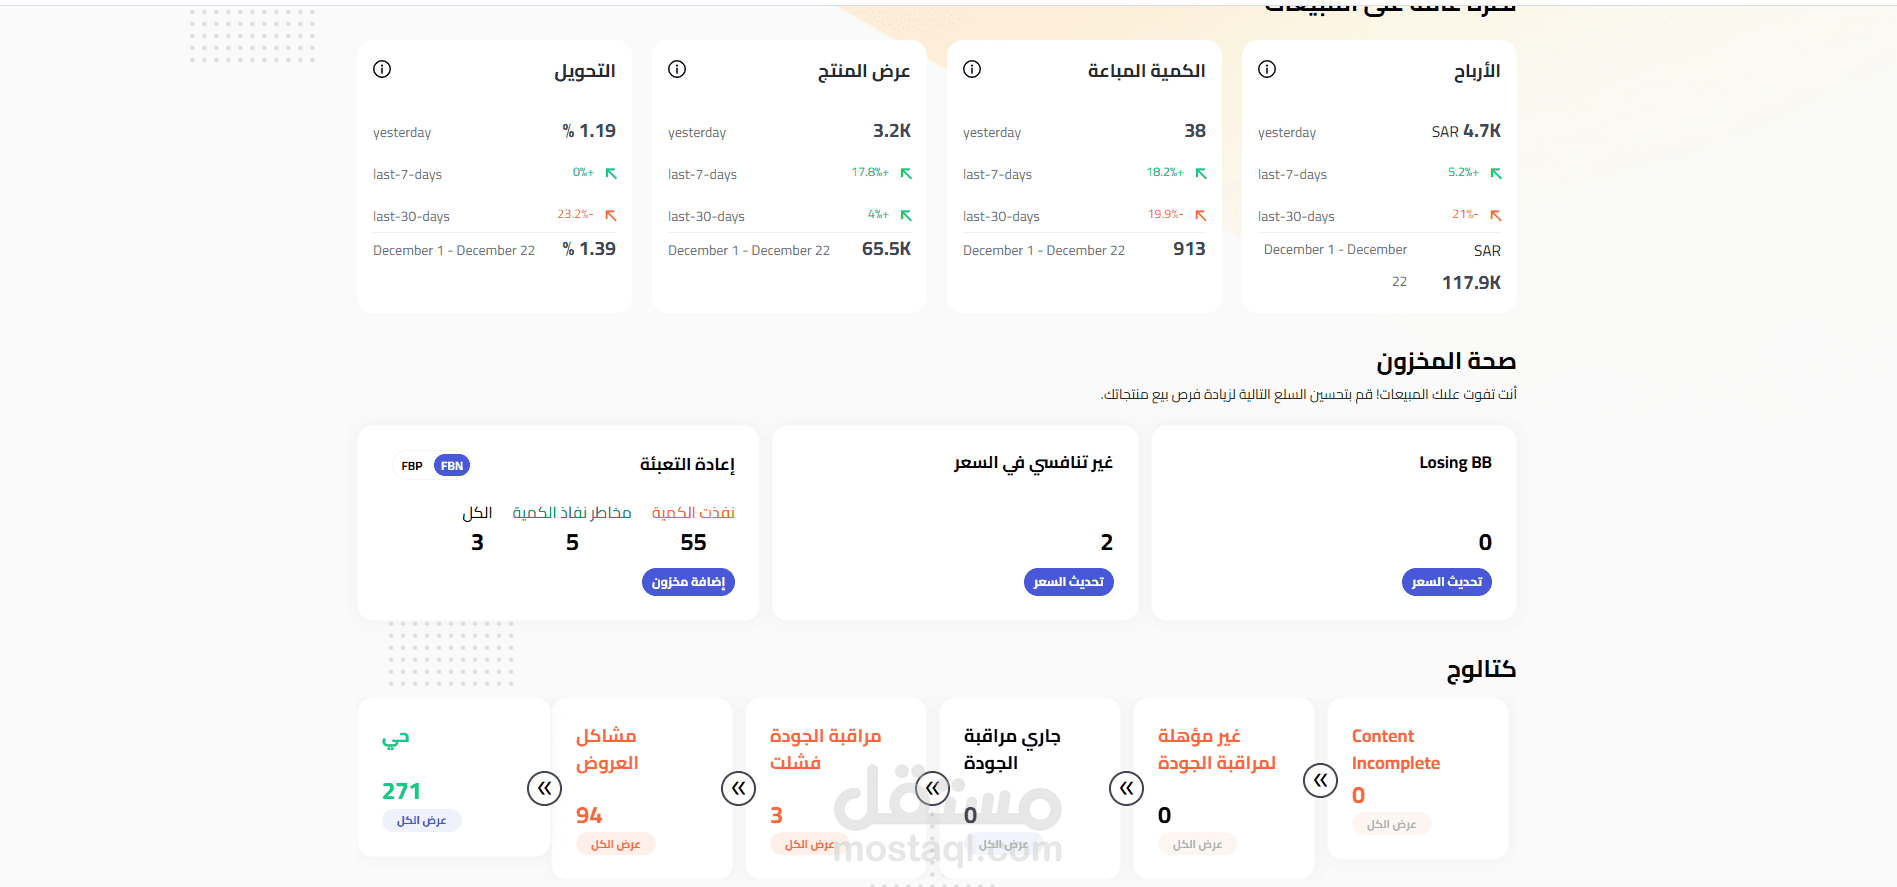
Task: Click Losing BB card title
Action: [x=1455, y=462]
